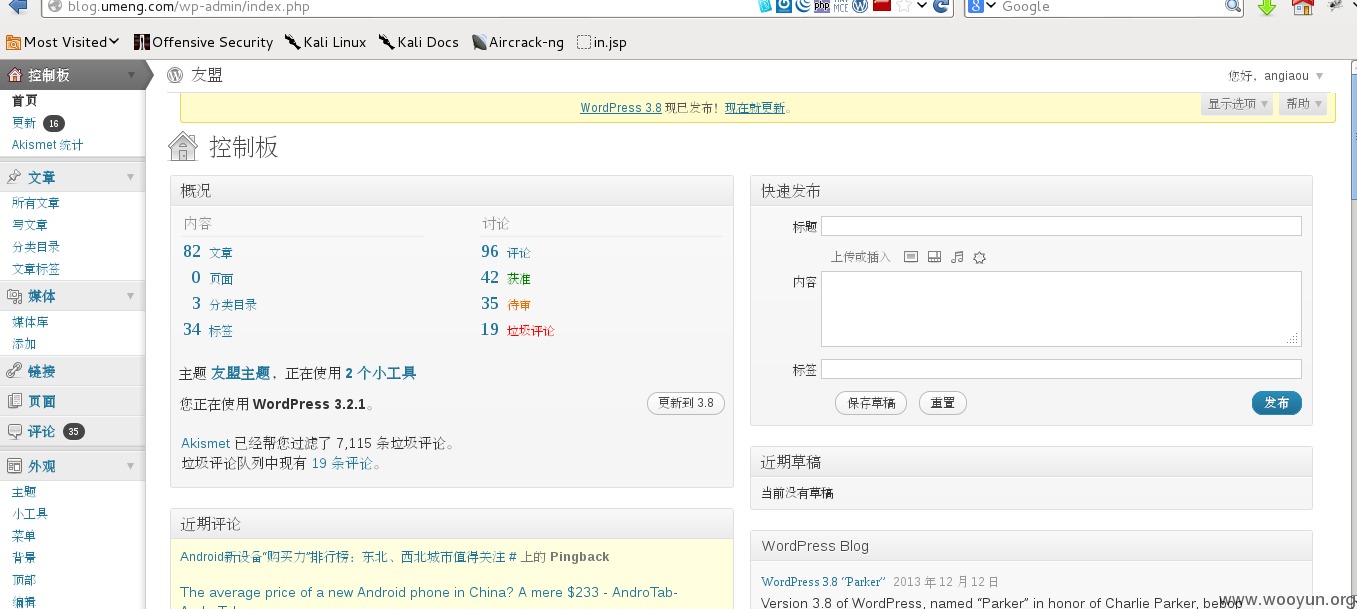Click the 标签 input field in 快速发布
Image resolution: width=1357 pixels, height=609 pixels.
coord(1061,369)
